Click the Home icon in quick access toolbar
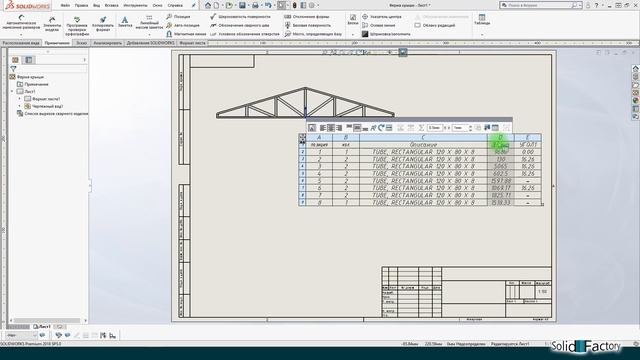640x360 pixels. tap(208, 5)
